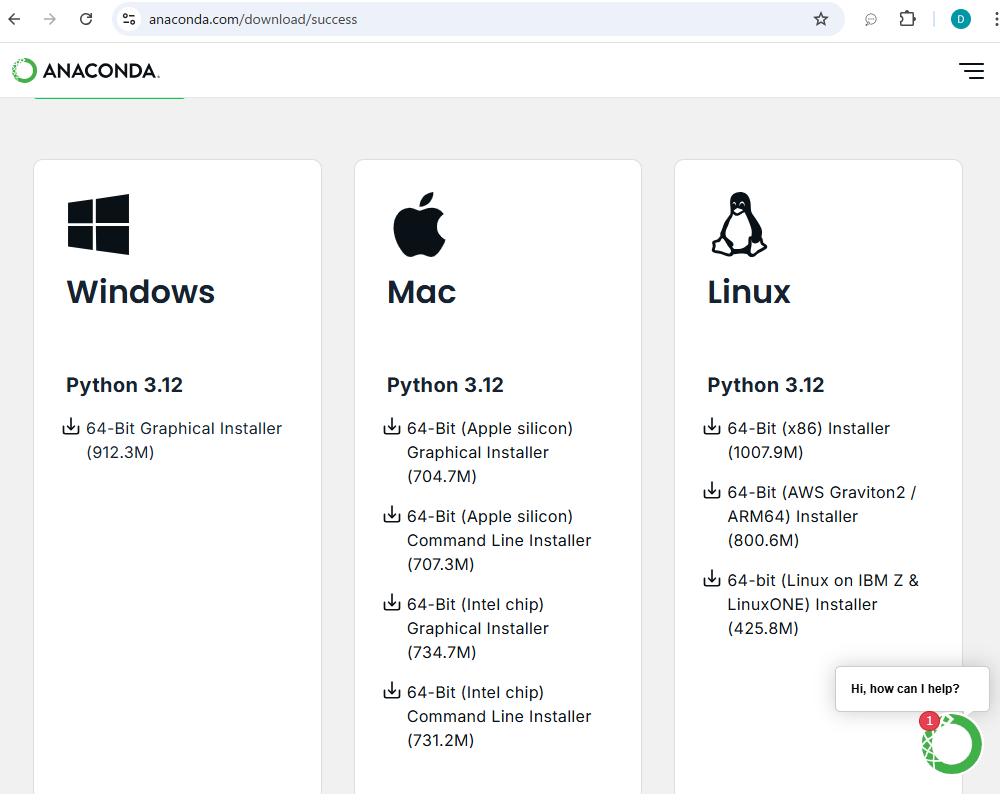Screen dimensions: 1000x794
Task: Click the 'Hi, how can I help?' popup
Action: pos(912,689)
